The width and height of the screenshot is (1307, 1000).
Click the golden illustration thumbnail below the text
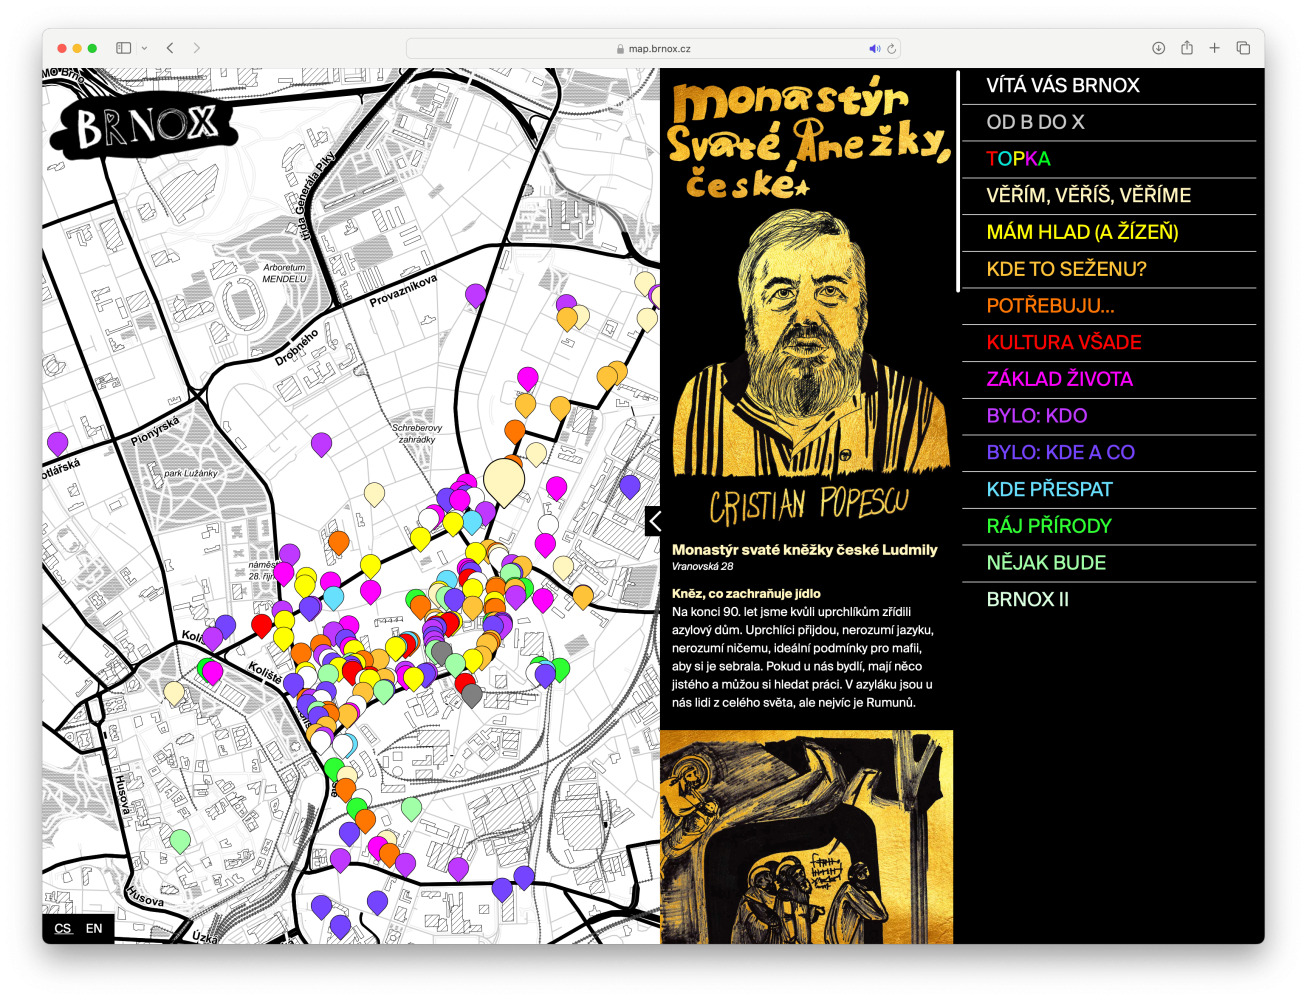click(806, 836)
